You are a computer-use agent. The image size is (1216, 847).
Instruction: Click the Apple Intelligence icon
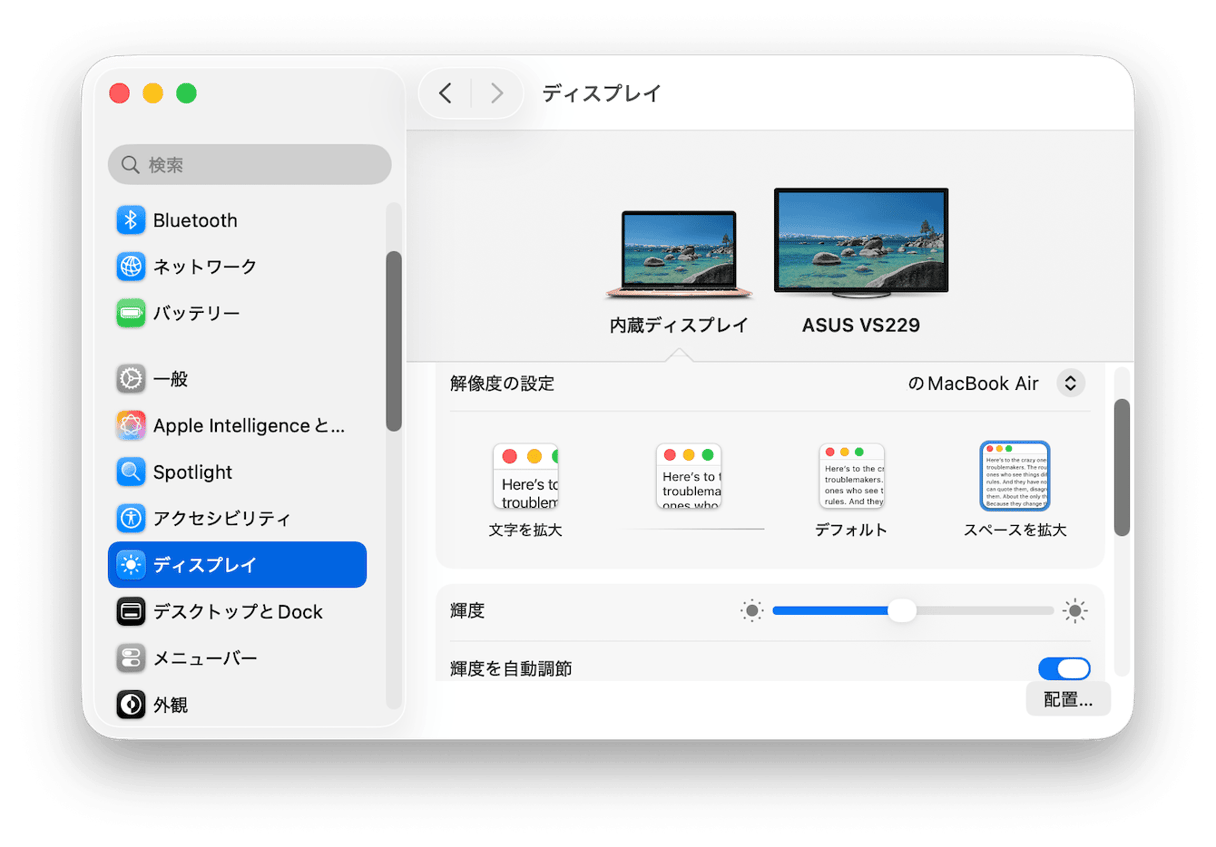pyautogui.click(x=131, y=425)
